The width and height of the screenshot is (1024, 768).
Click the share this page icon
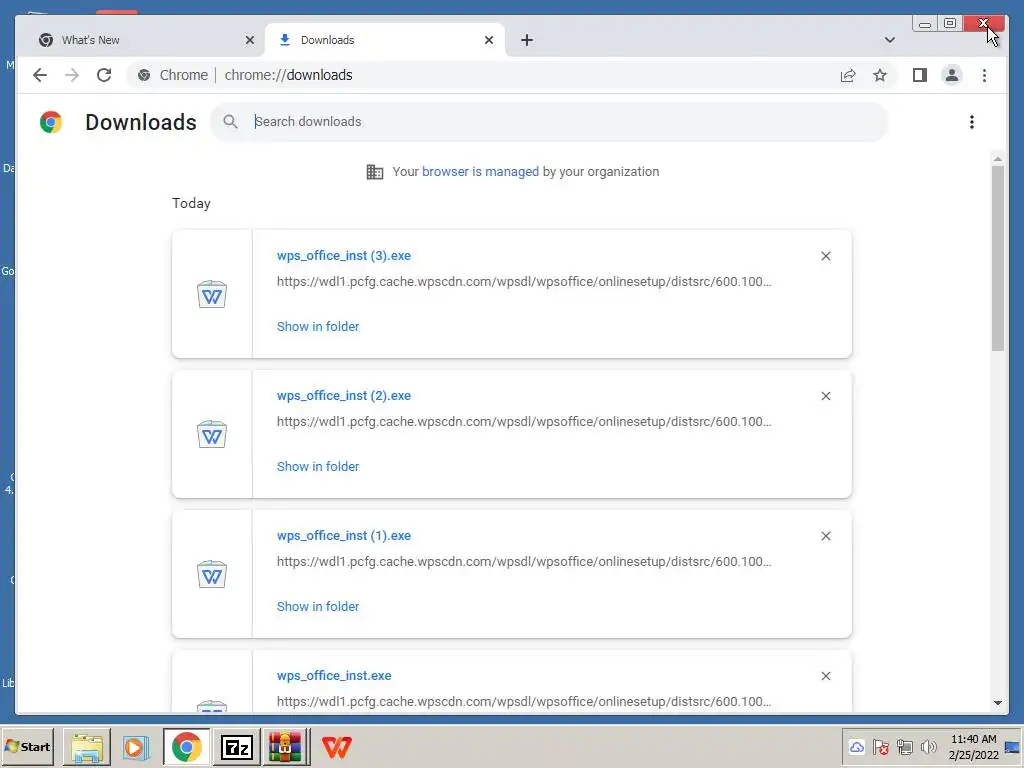point(848,75)
